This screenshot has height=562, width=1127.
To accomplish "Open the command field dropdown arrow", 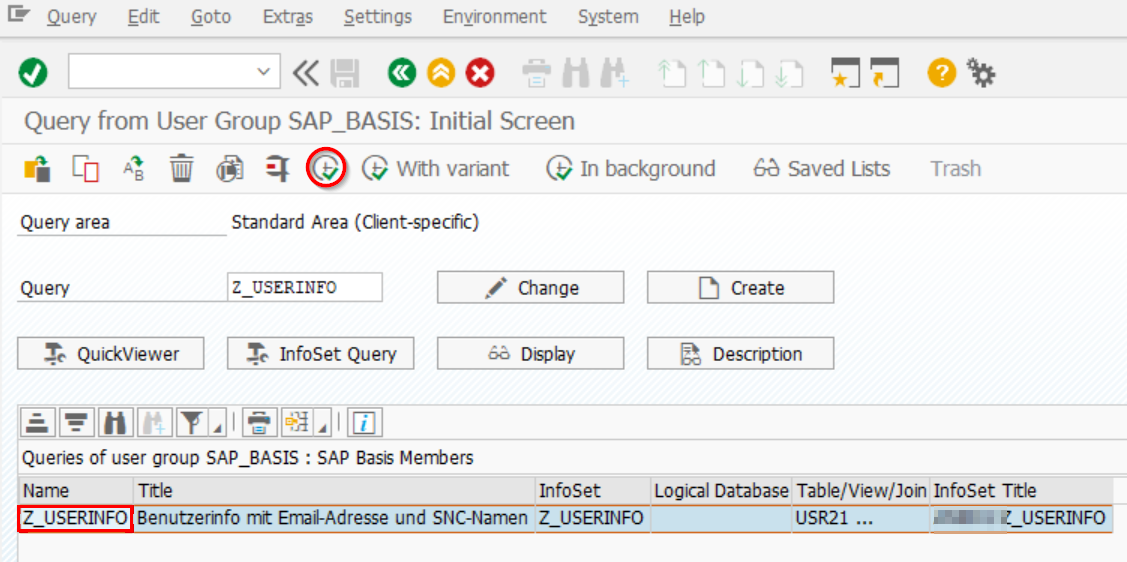I will pos(264,72).
